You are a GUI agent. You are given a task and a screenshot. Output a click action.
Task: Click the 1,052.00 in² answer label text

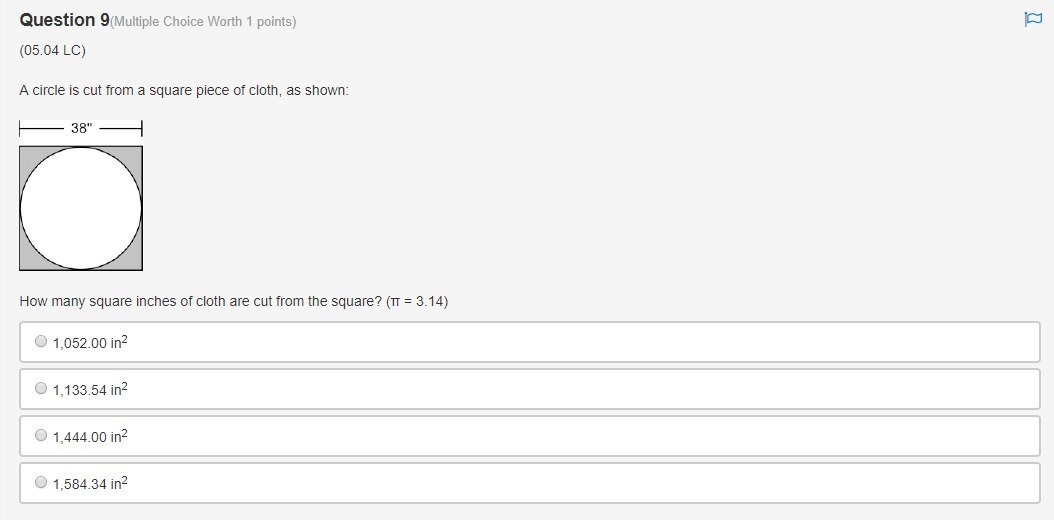[x=90, y=342]
